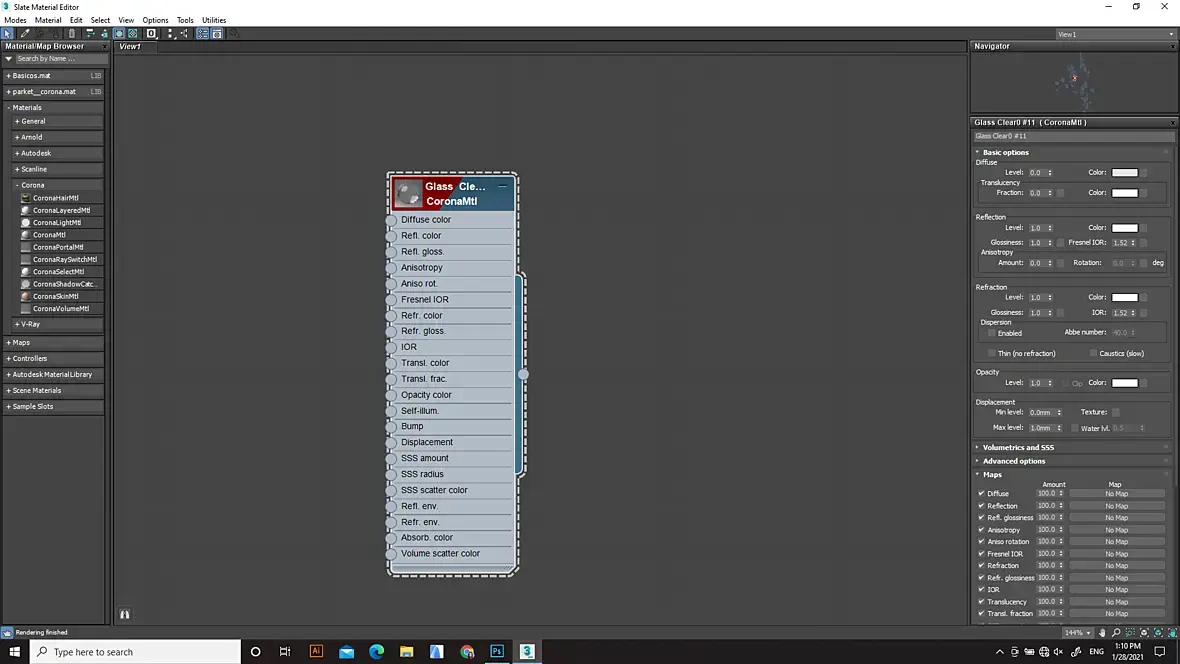This screenshot has width=1180, height=664.
Task: Click Reflection map No Map button
Action: (x=1117, y=506)
